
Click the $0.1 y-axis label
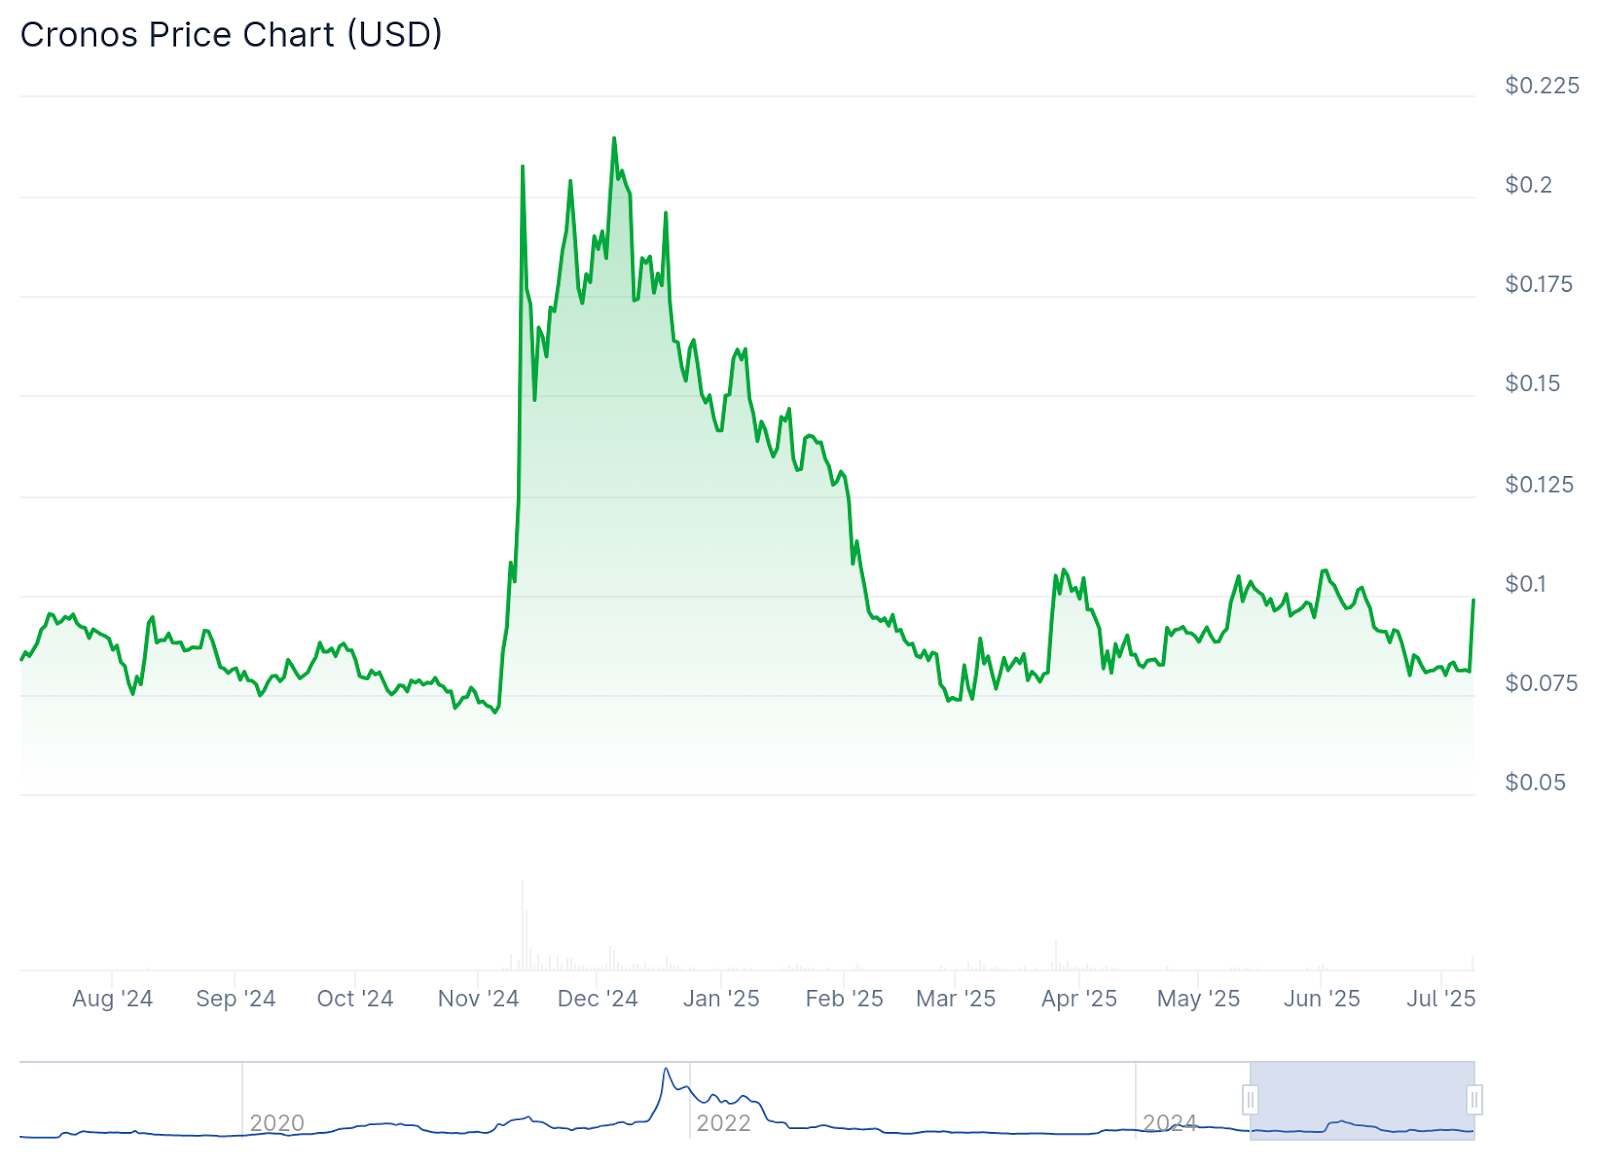point(1525,584)
